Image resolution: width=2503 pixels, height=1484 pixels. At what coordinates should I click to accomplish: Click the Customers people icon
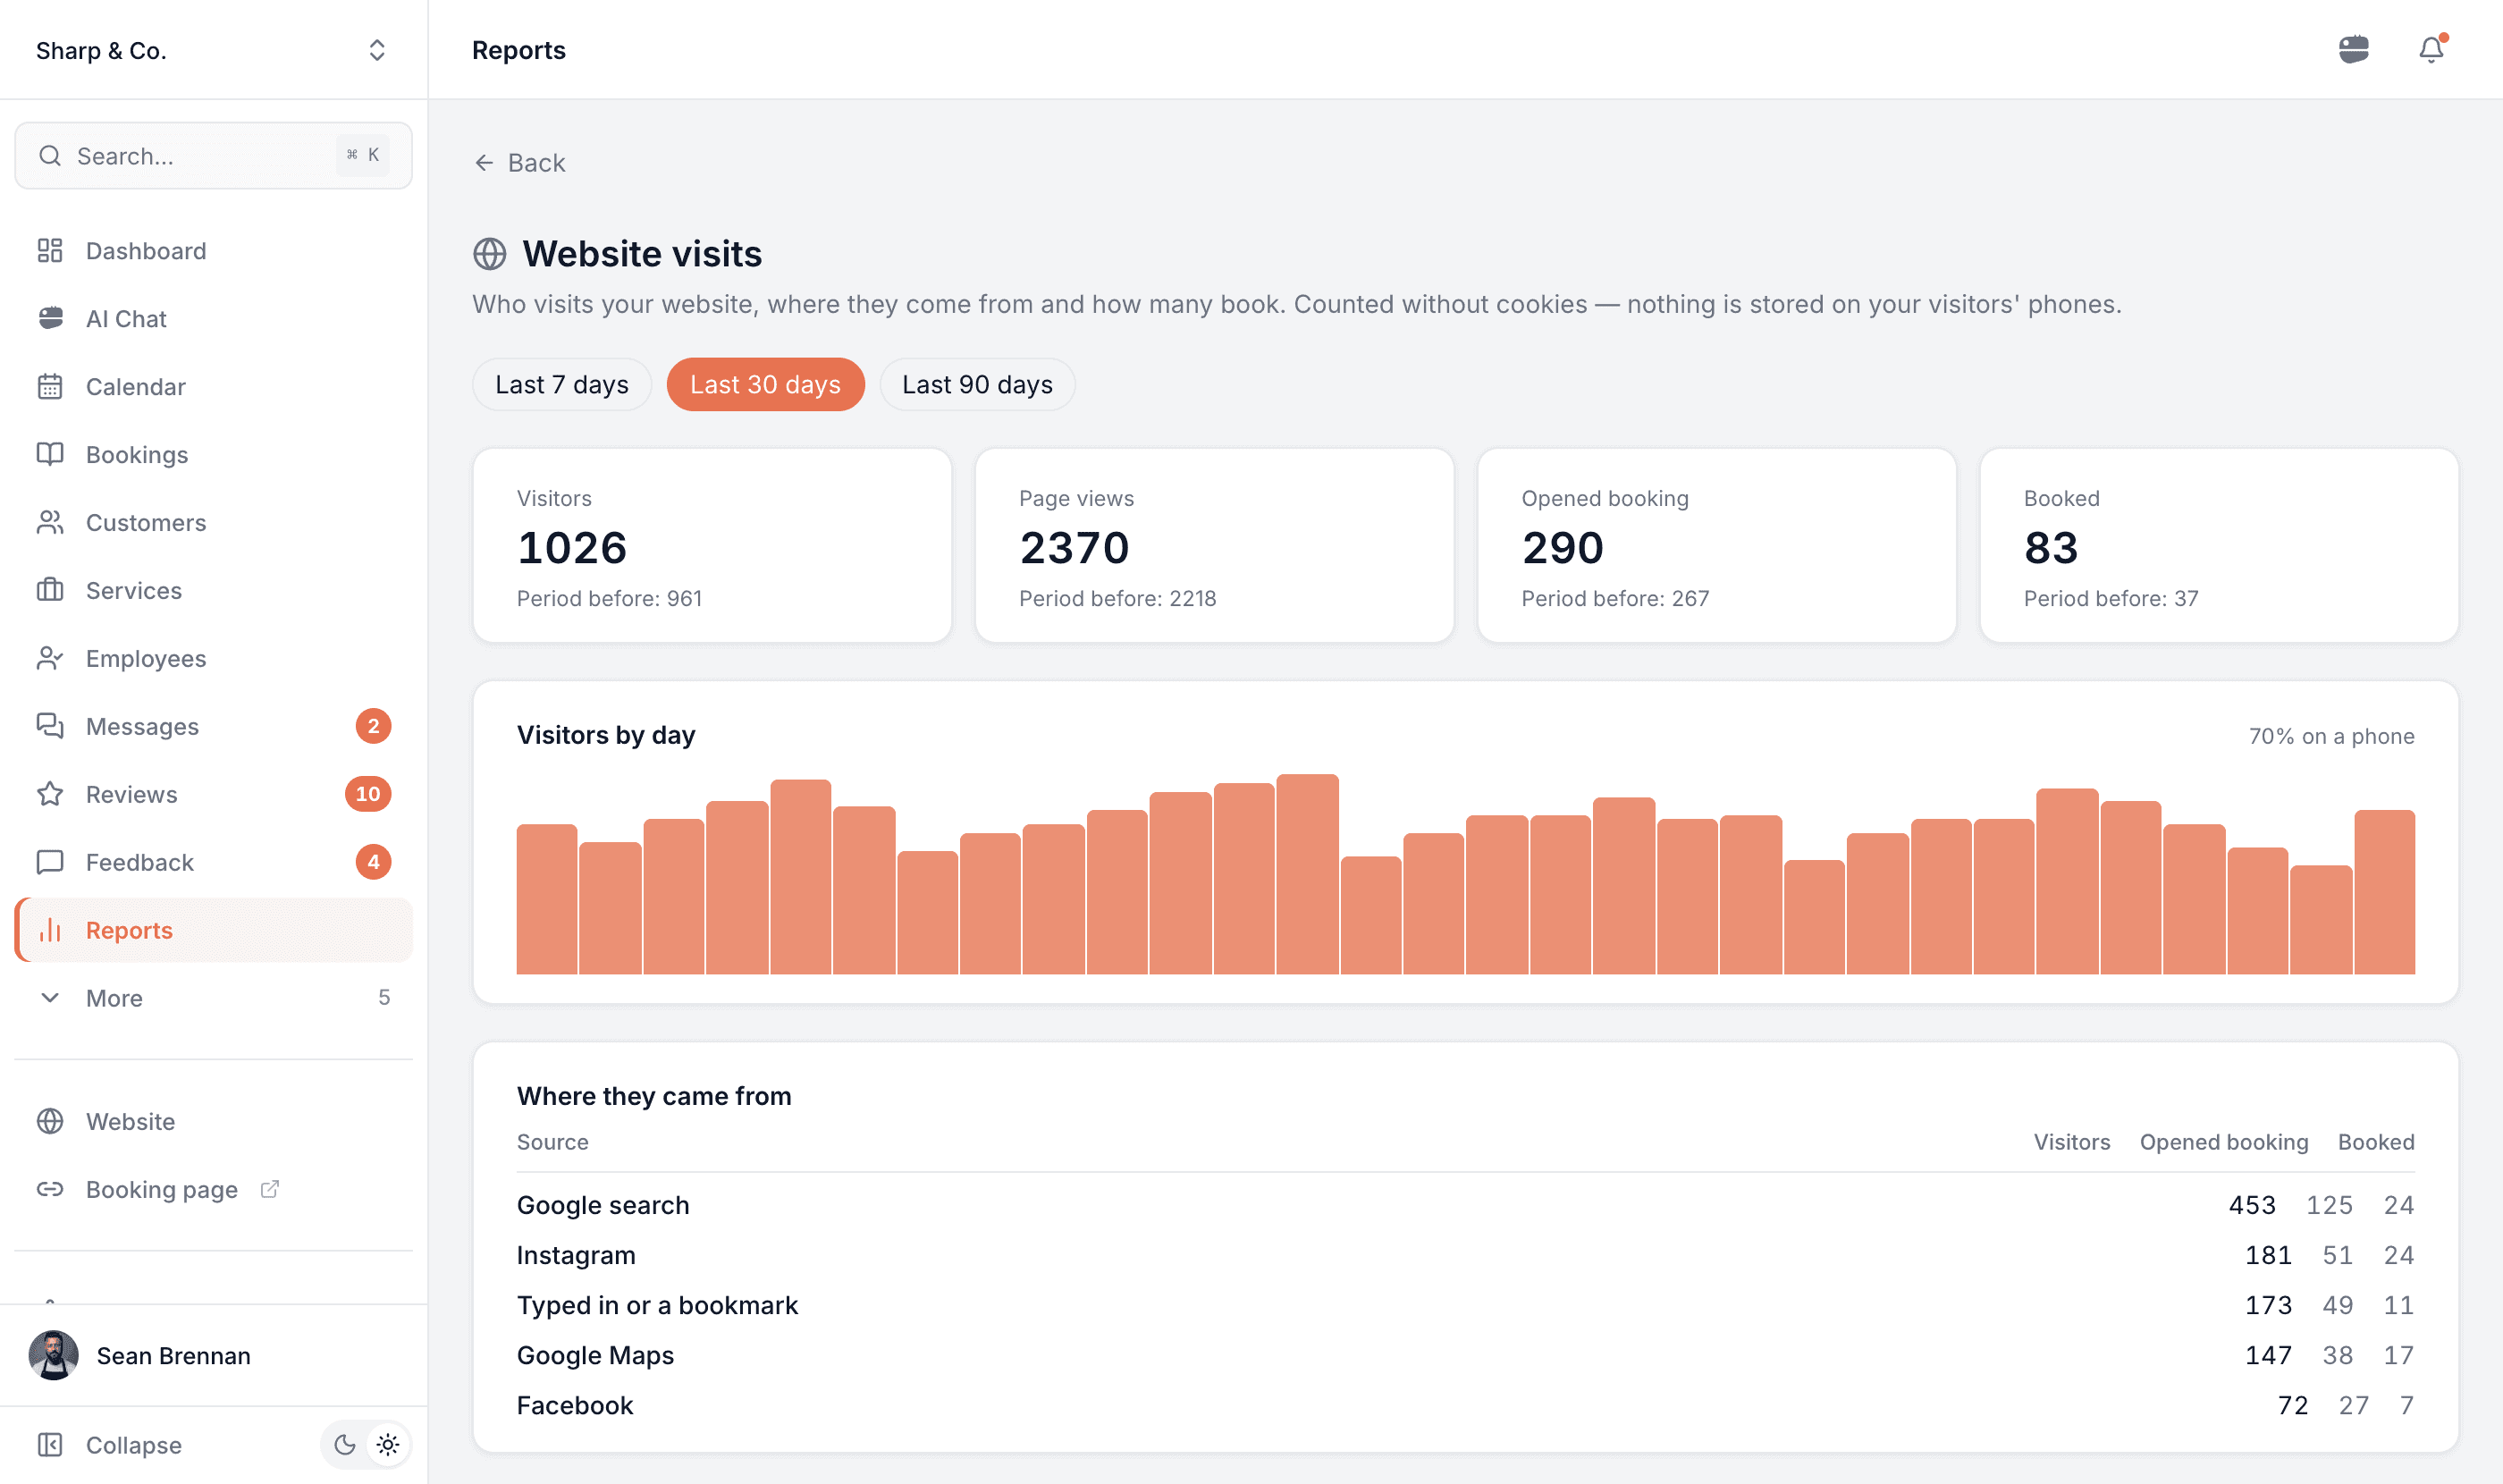(x=50, y=523)
